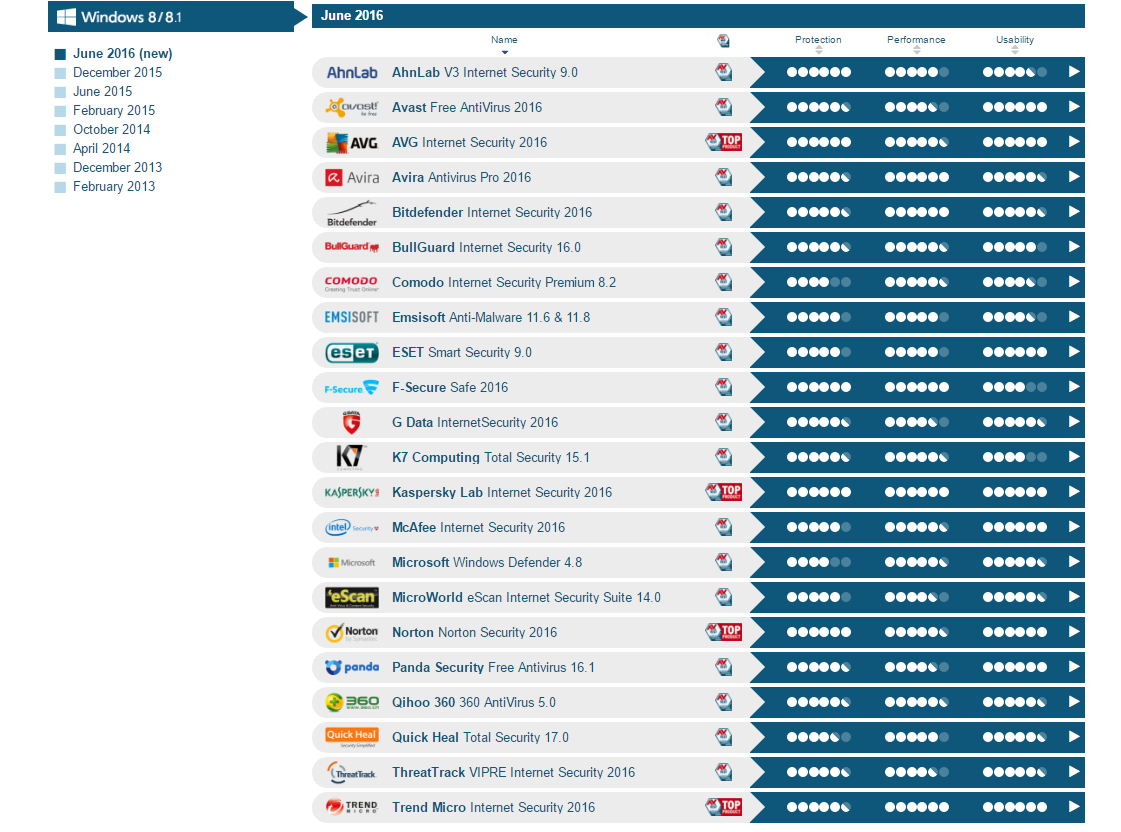Click the June 2016 table header bar
The width and height of the screenshot is (1121, 832).
click(x=698, y=16)
